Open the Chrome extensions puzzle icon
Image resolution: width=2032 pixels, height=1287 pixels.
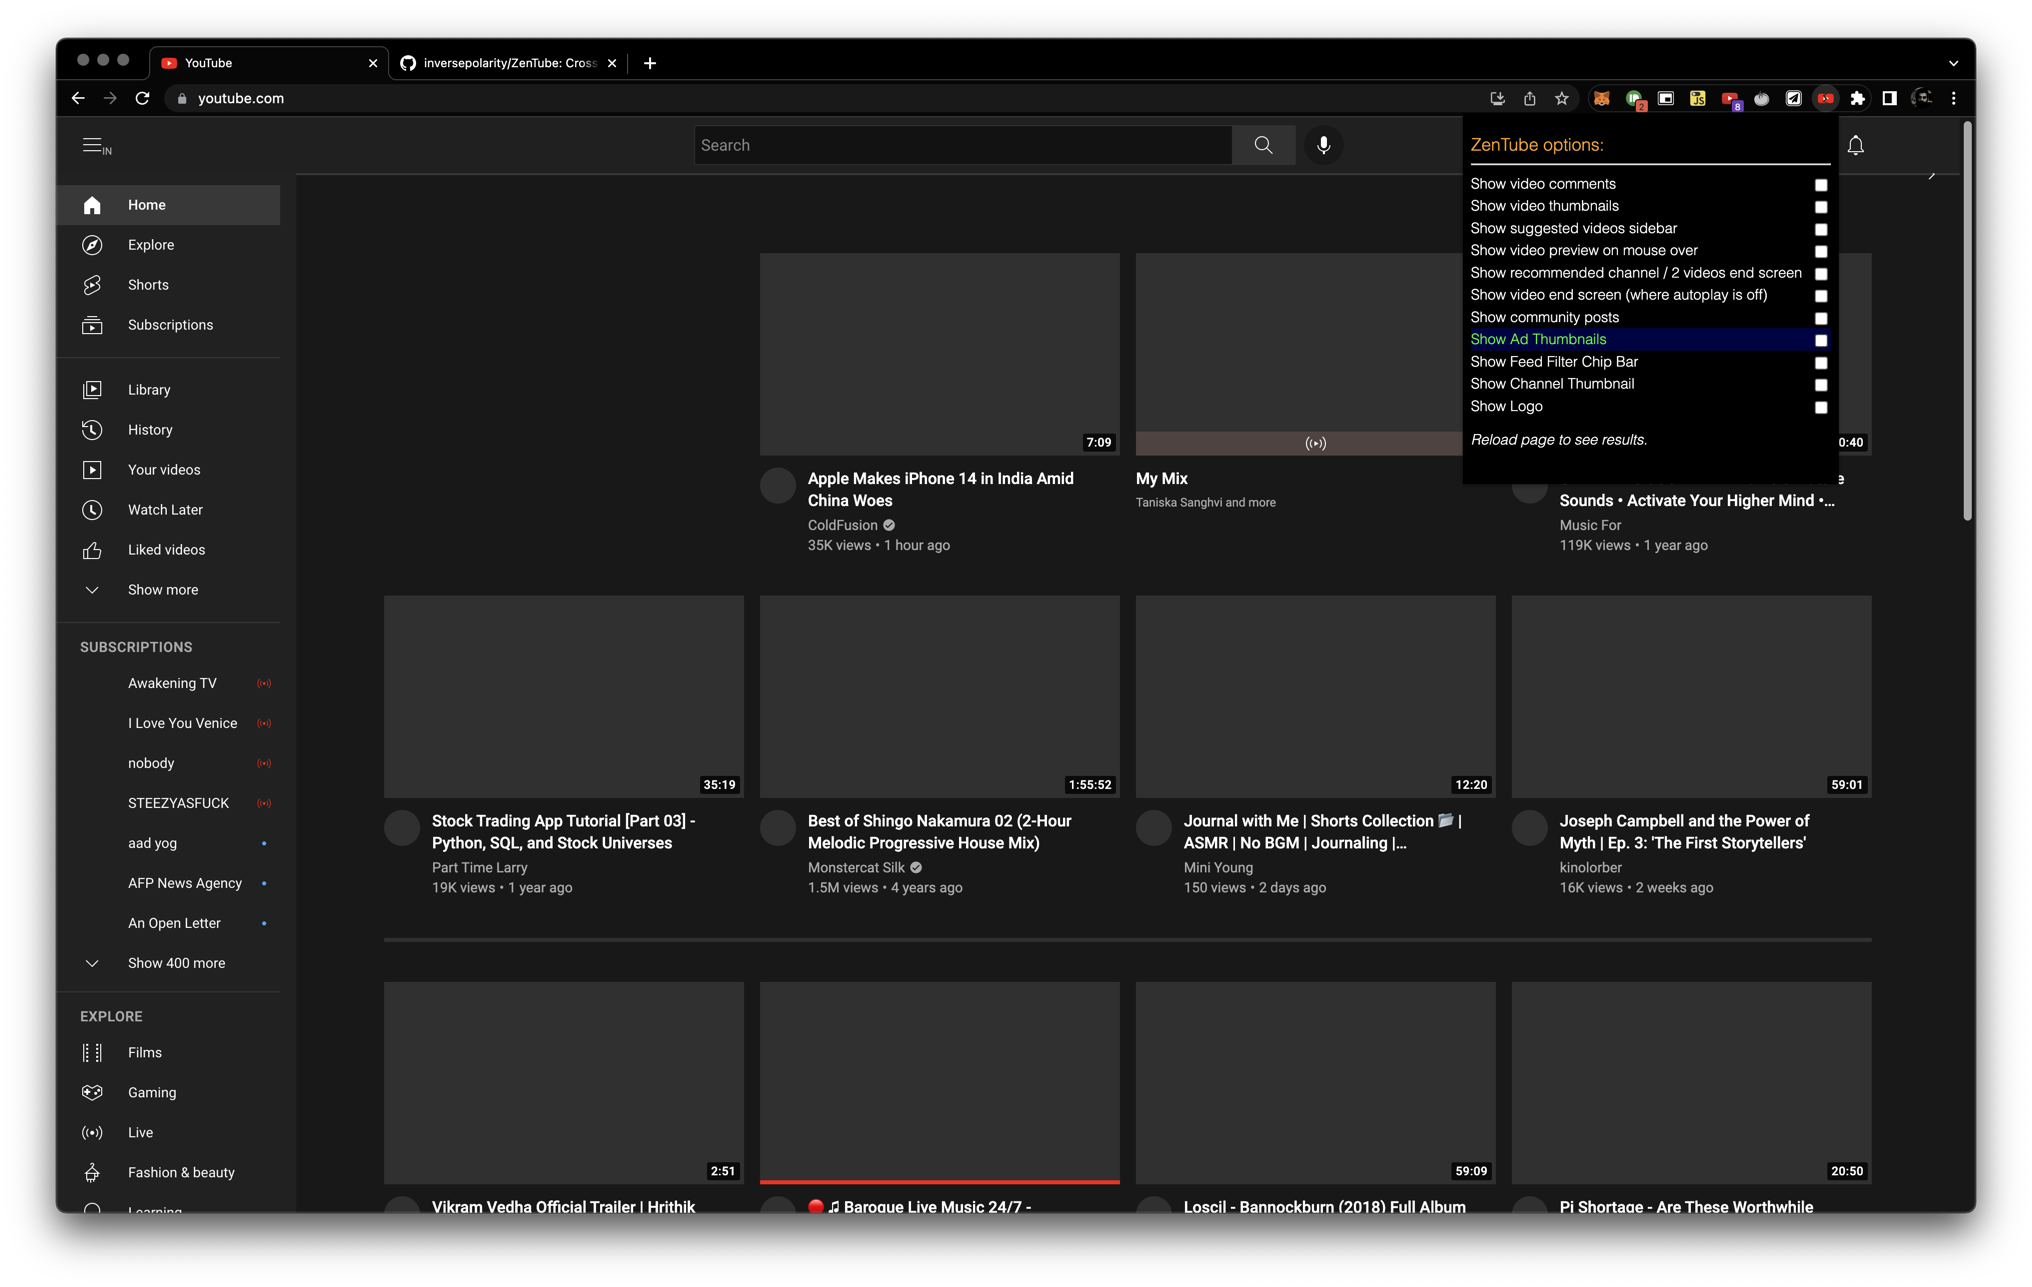pos(1857,98)
